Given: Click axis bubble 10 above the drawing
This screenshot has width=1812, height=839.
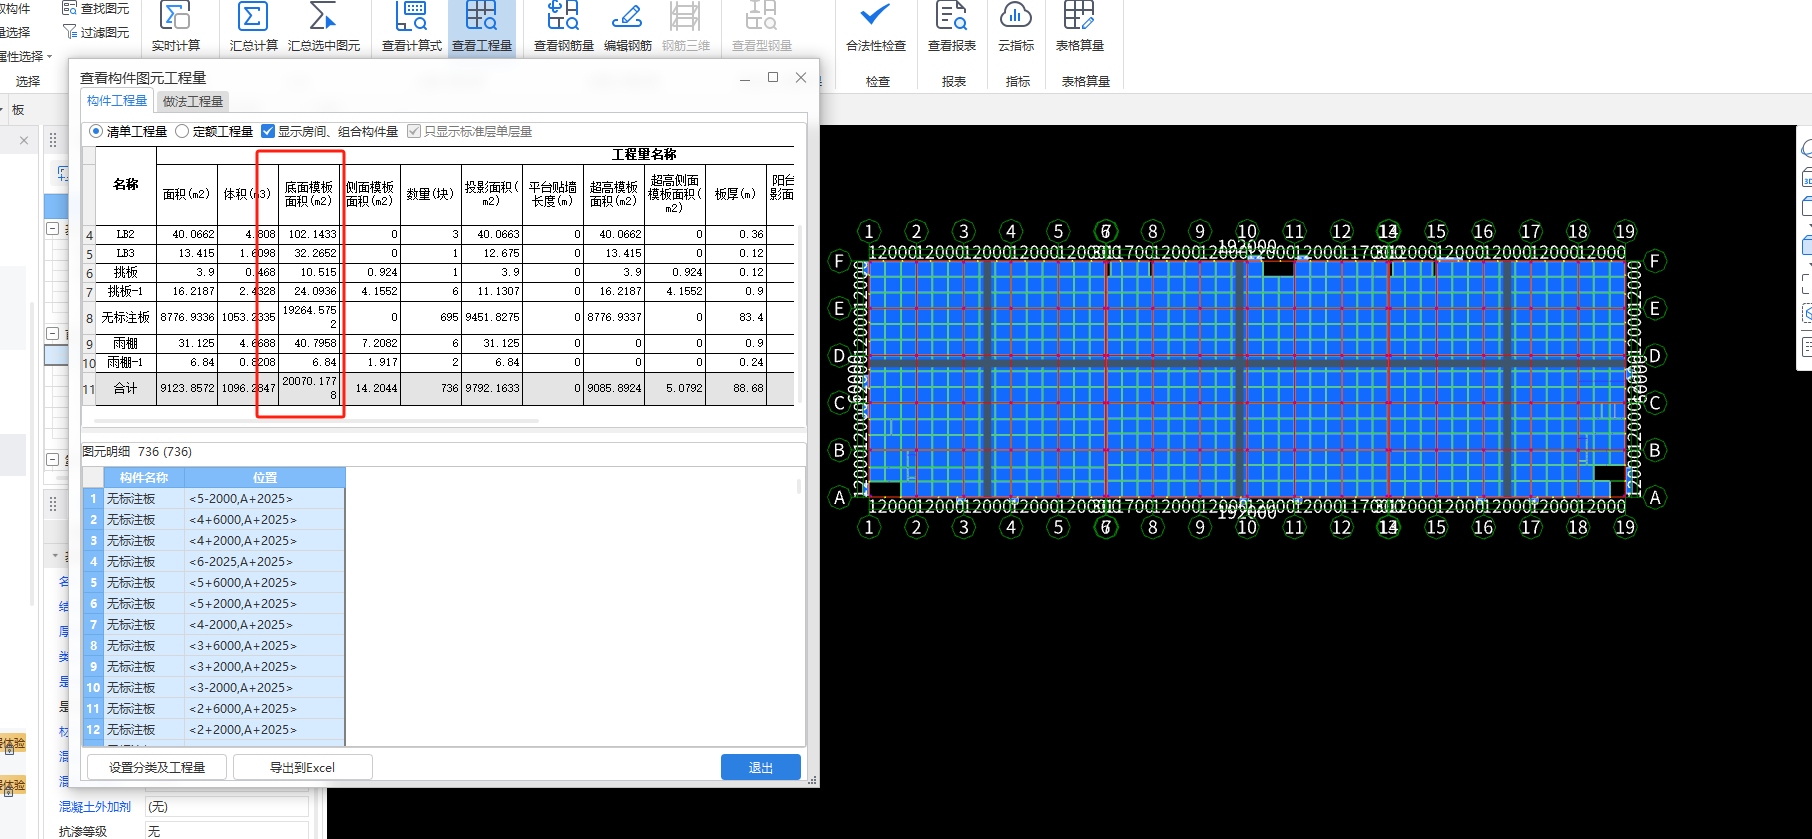Looking at the screenshot, I should tap(1247, 231).
